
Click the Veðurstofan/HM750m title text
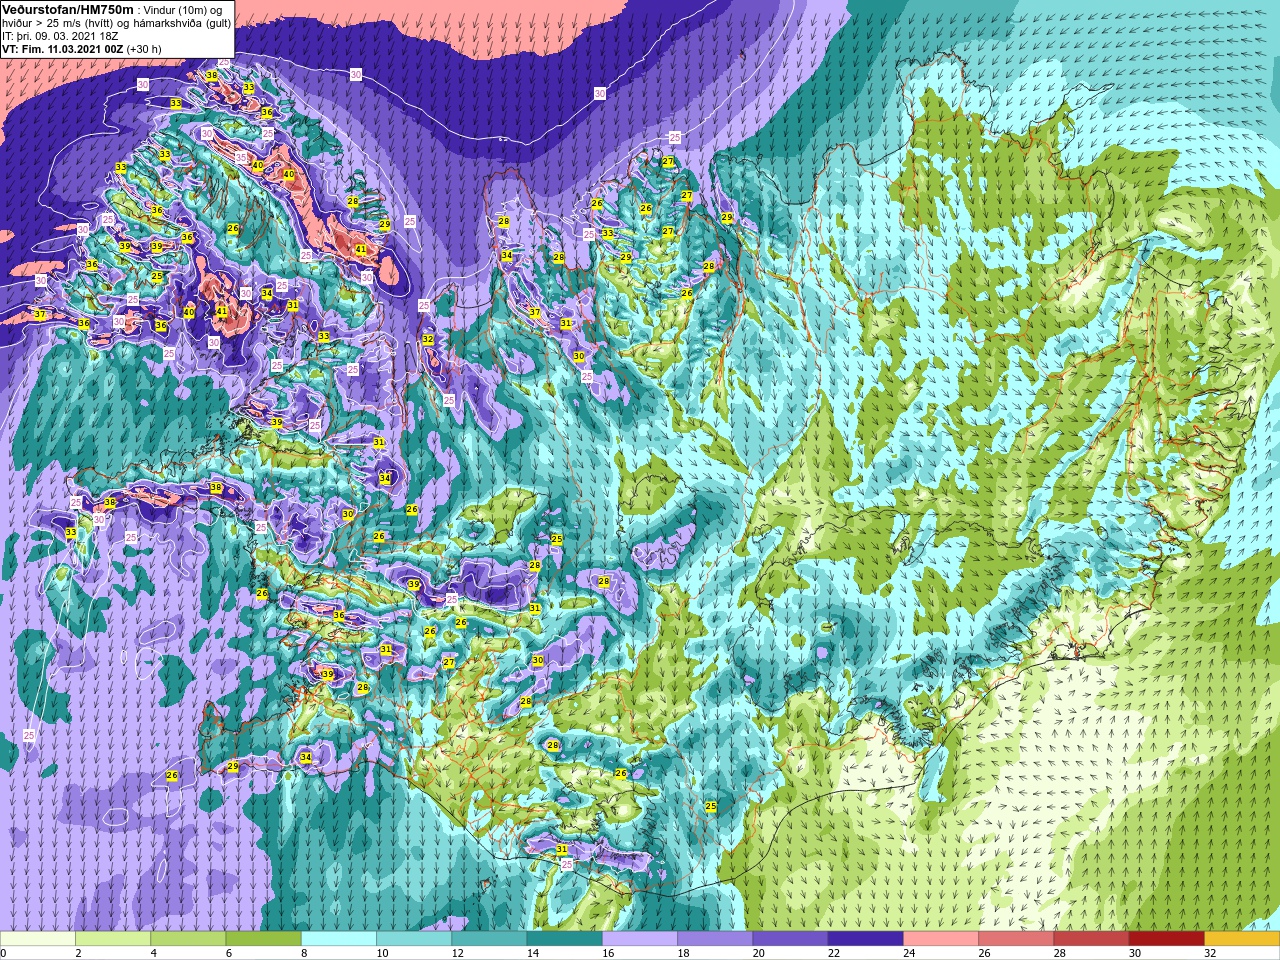68,9
